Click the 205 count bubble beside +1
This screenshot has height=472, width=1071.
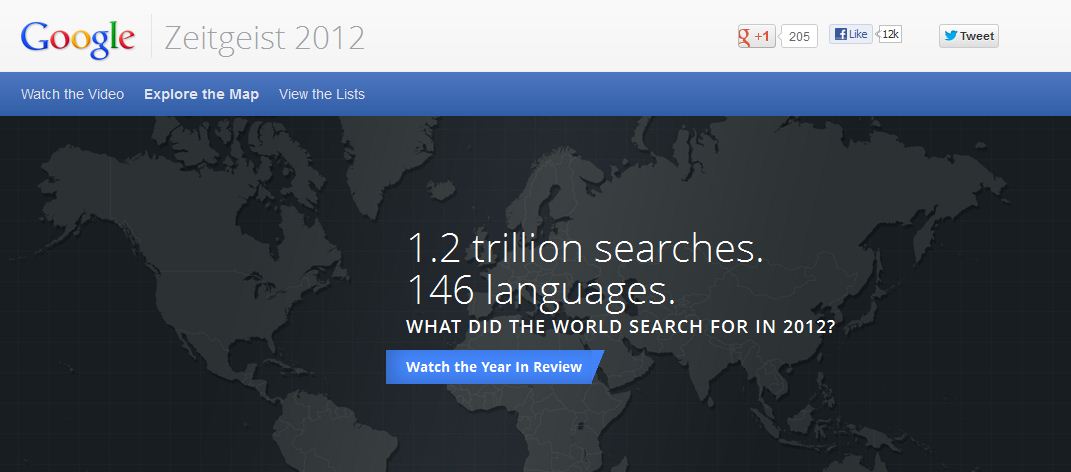click(798, 36)
